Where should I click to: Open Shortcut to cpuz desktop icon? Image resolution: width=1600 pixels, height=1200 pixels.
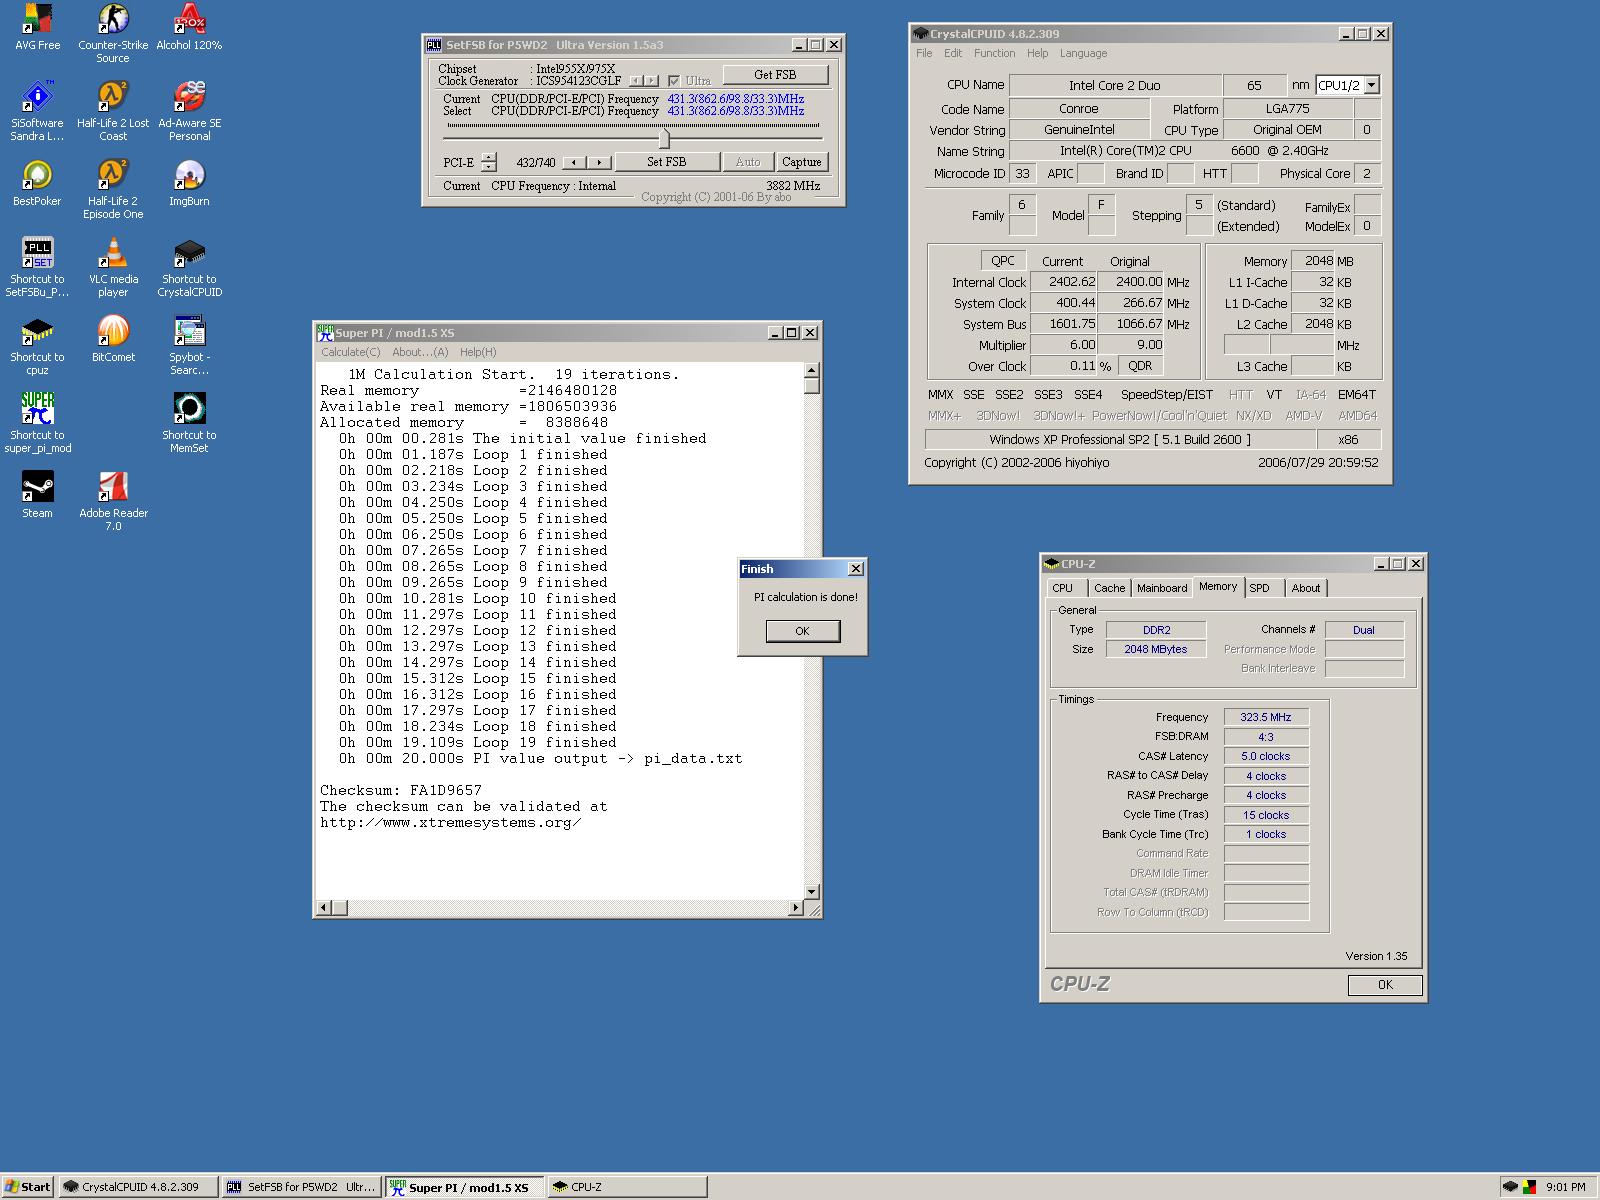click(x=37, y=345)
